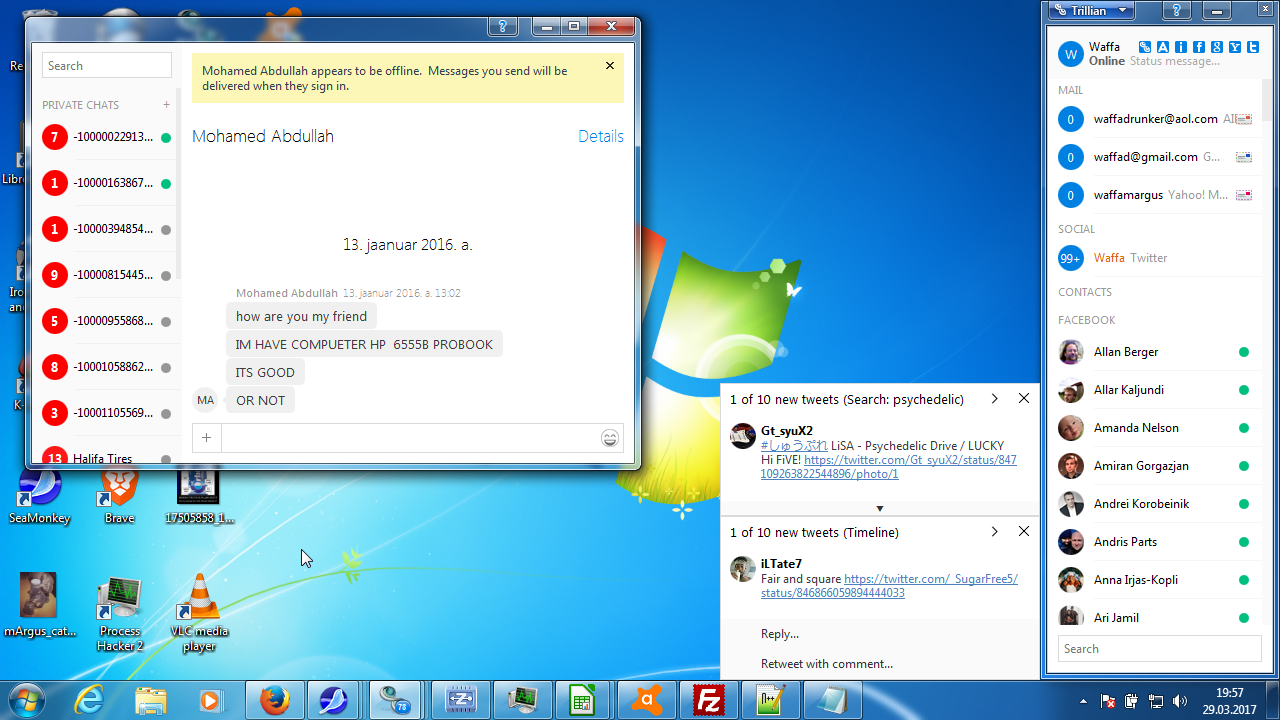The height and width of the screenshot is (720, 1280).
Task: Close the psychedelic search tweets notification
Action: coord(1023,399)
